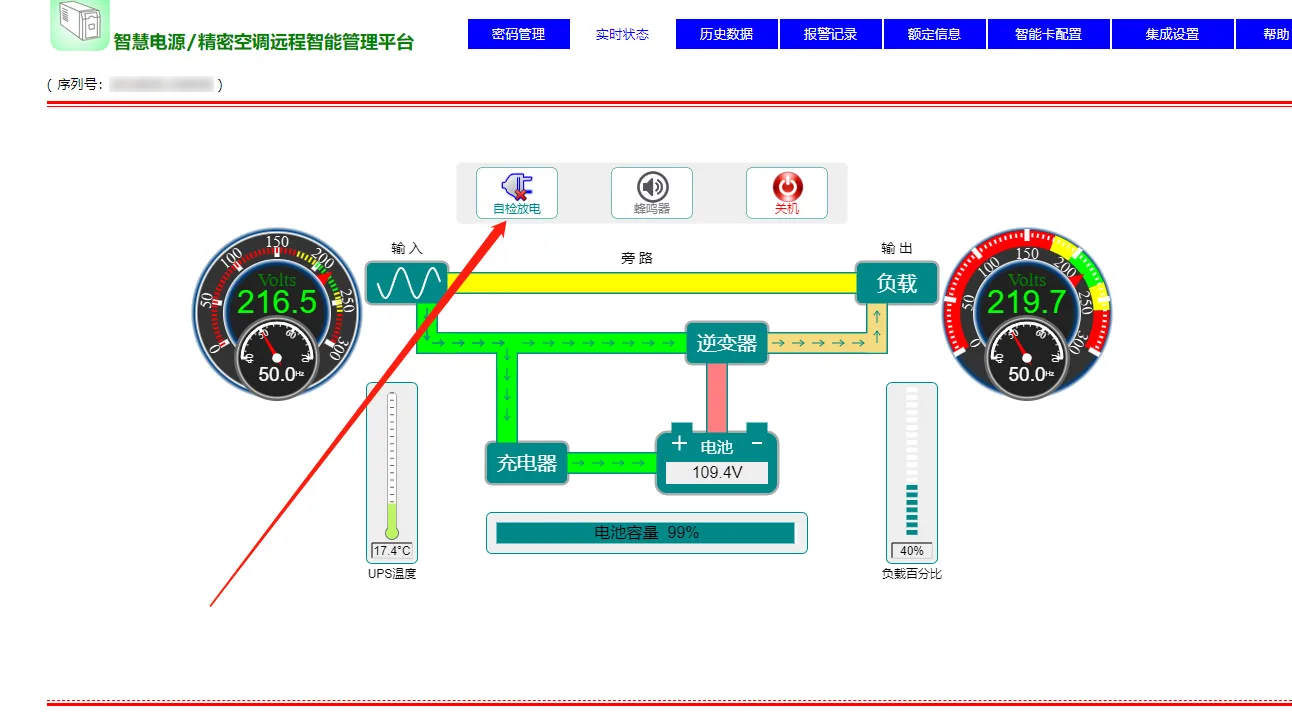Viewport: 1292px width, 726px height.
Task: Open the 智能卡配置 menu
Action: tap(1049, 34)
